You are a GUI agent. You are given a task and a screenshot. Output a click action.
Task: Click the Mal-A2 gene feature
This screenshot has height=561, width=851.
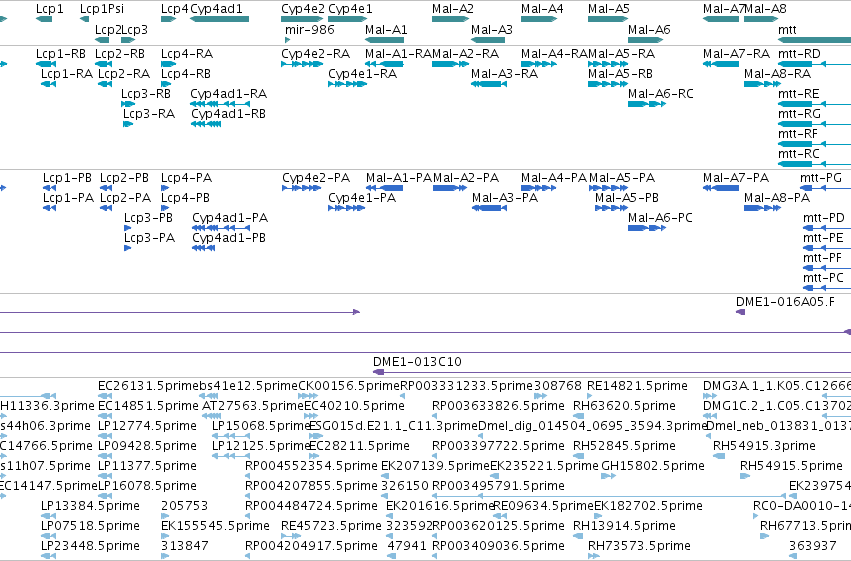pos(450,19)
